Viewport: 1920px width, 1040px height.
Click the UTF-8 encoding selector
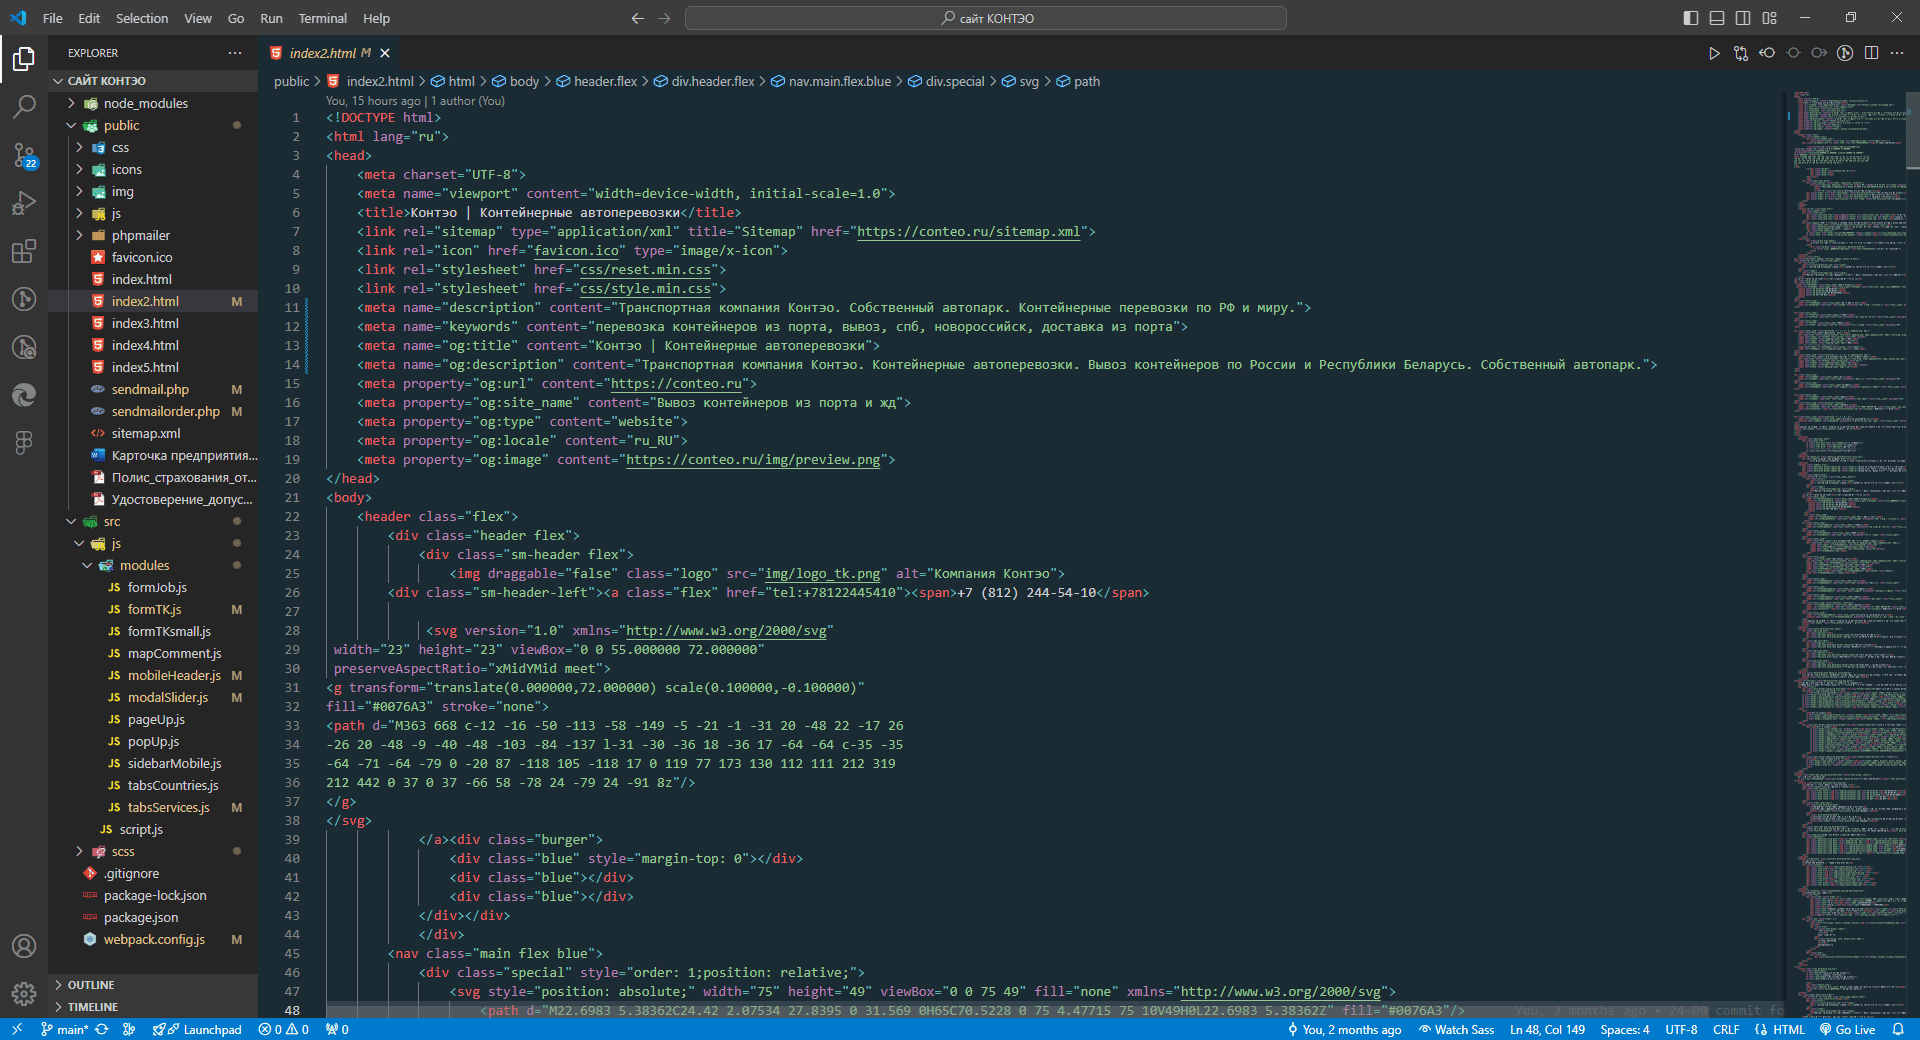click(1681, 1029)
